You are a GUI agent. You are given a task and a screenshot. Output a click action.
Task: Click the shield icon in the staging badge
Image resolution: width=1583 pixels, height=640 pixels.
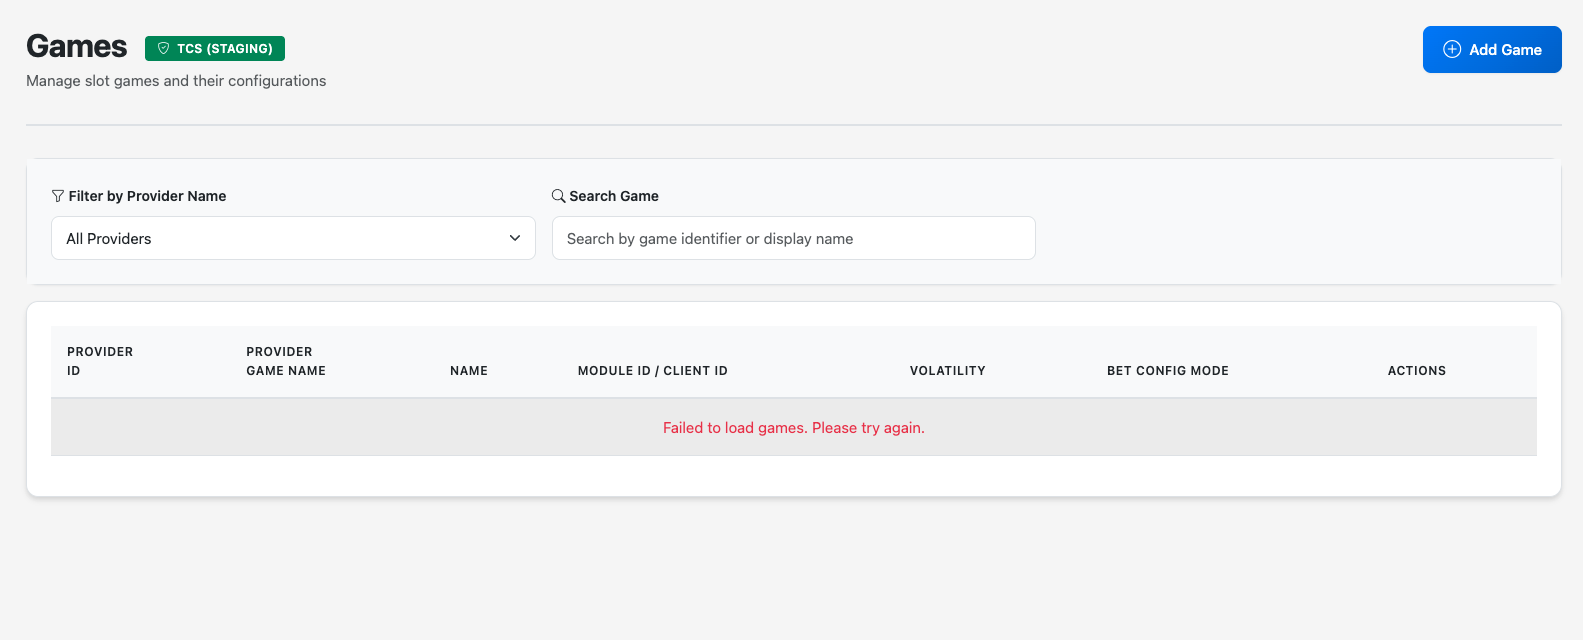click(x=164, y=49)
